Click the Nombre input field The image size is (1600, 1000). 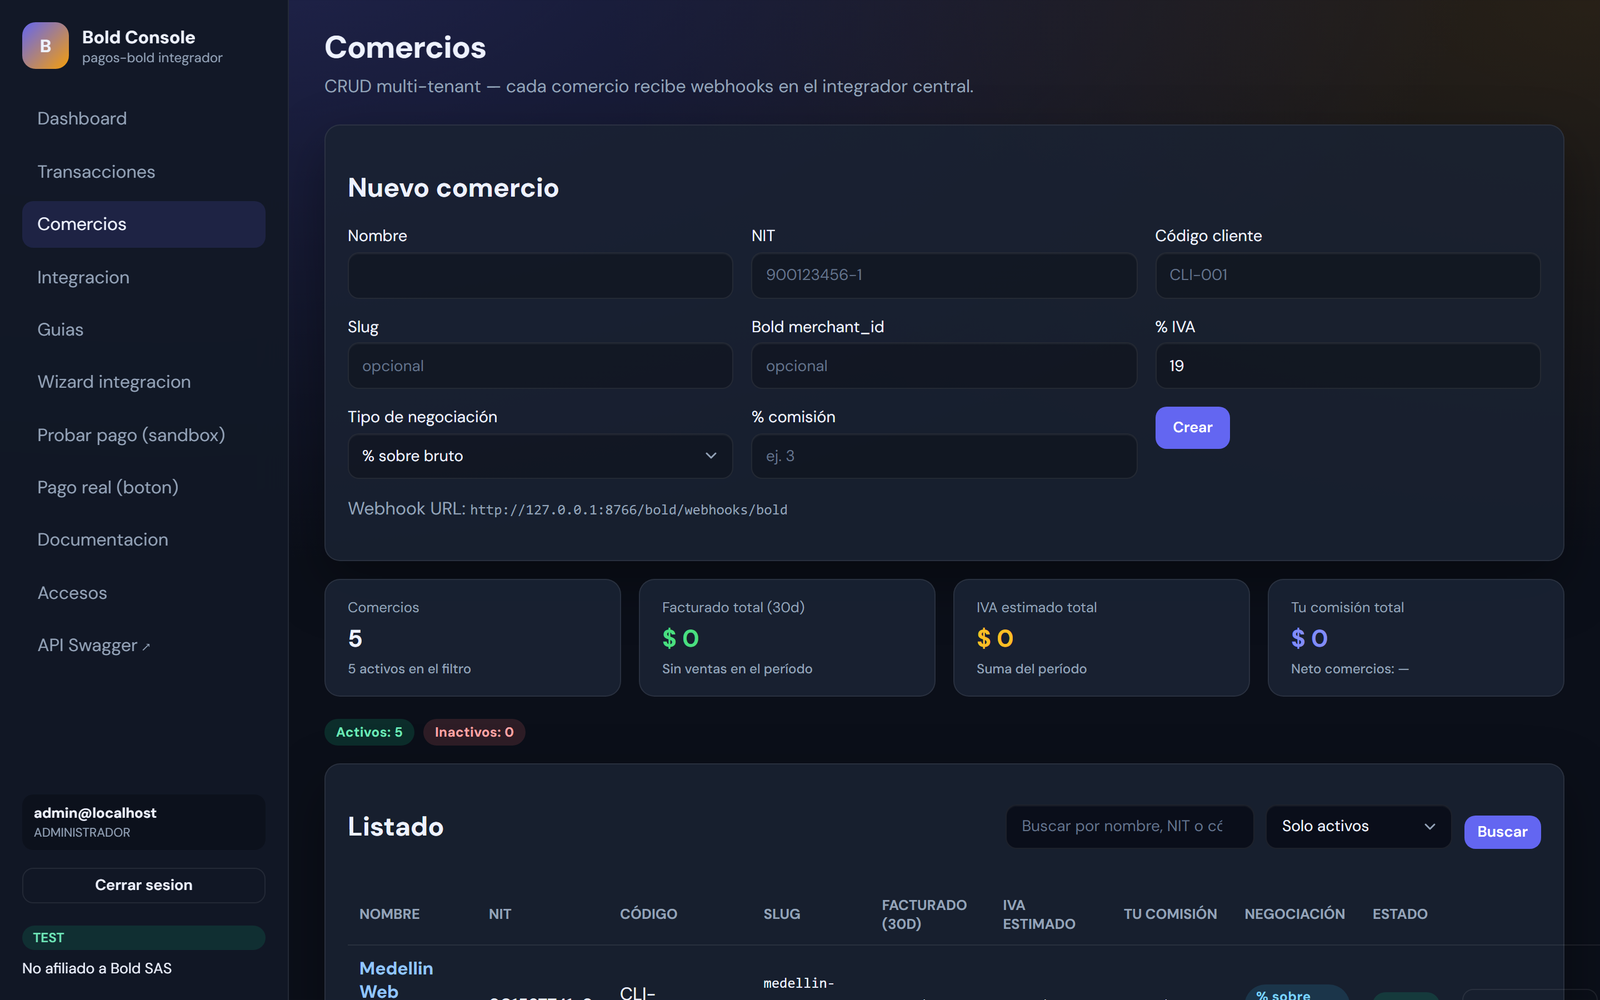click(x=540, y=275)
